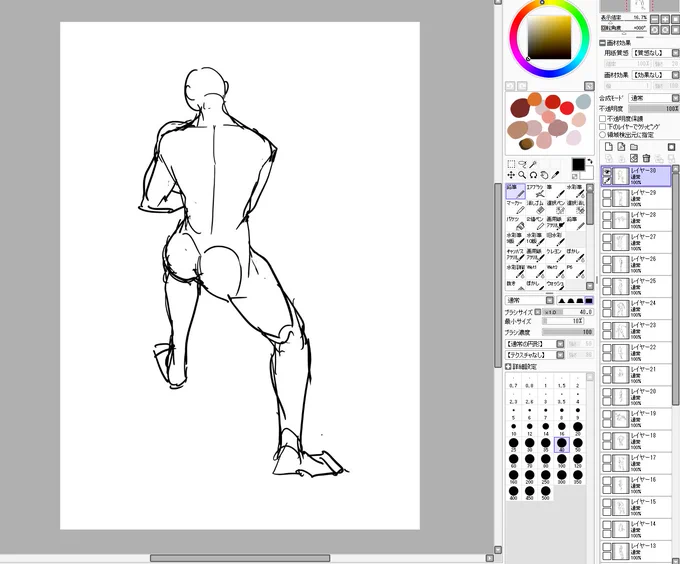Select the flat brush edge shape
The width and height of the screenshot is (680, 564).
pos(588,300)
